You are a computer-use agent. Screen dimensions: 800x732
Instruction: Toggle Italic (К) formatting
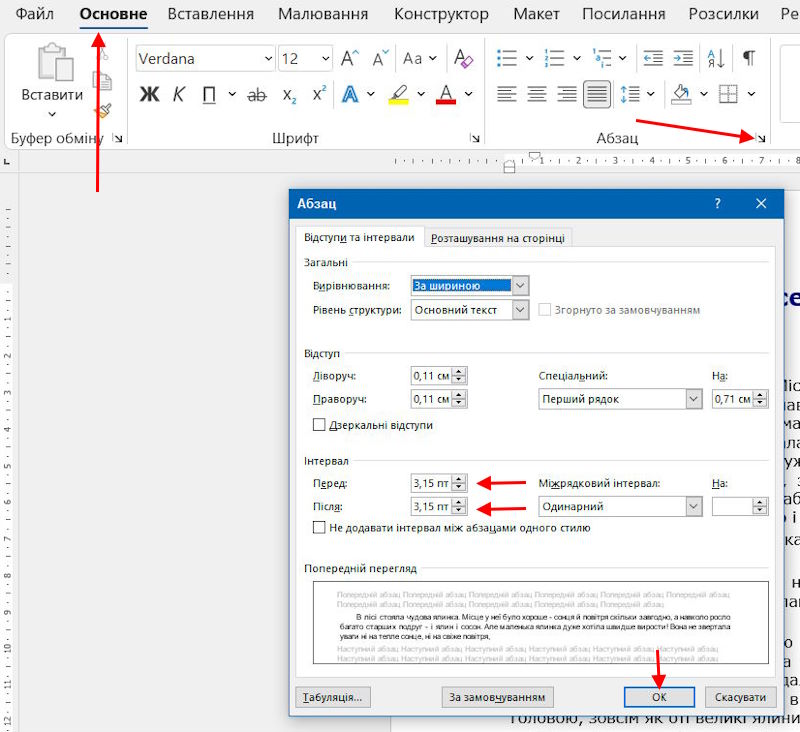(179, 94)
